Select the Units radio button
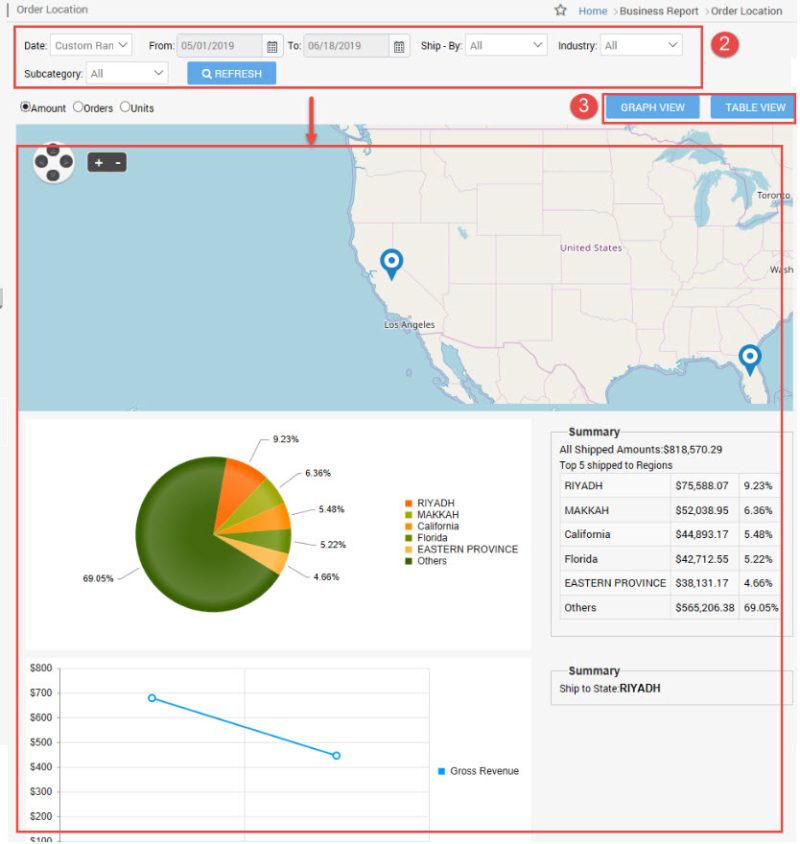This screenshot has width=800, height=844. [x=126, y=108]
